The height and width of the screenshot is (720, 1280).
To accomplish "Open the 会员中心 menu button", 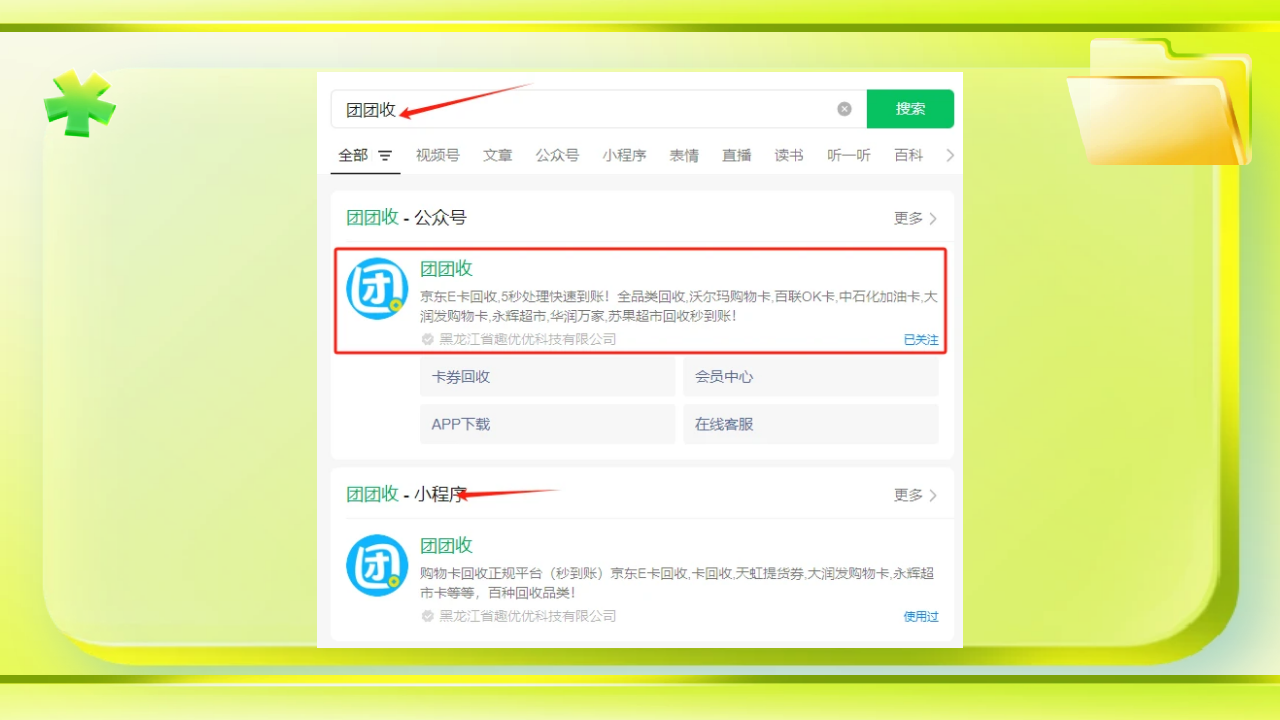I will (811, 377).
